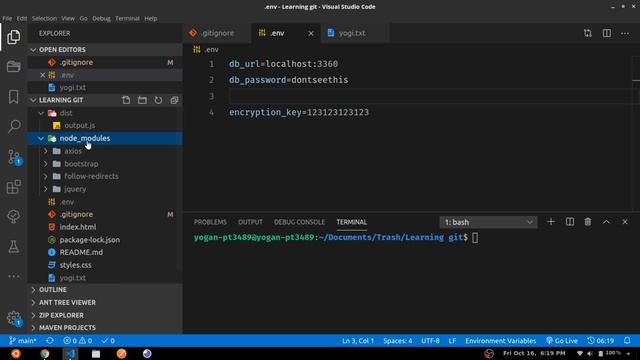The width and height of the screenshot is (640, 360).
Task: Refresh the explorer tree
Action: click(158, 100)
